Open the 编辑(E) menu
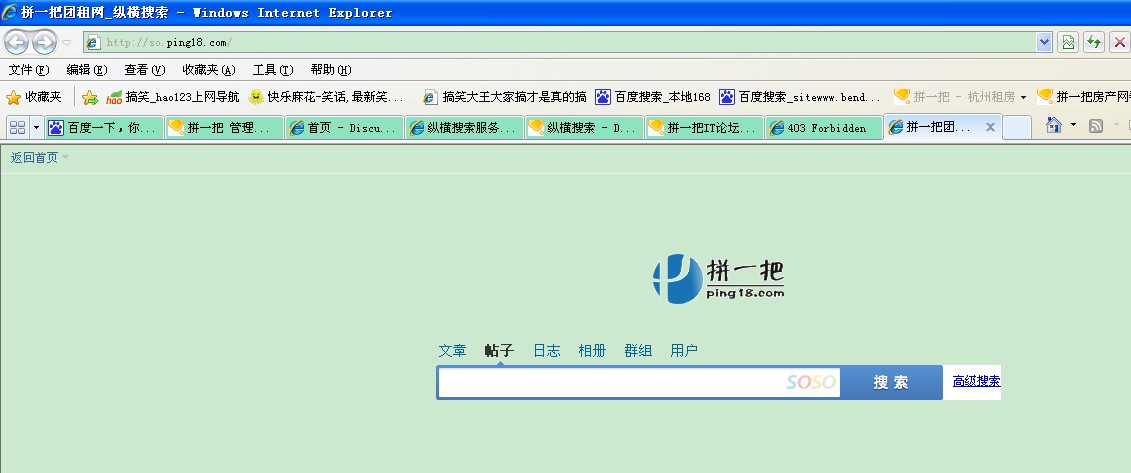The width and height of the screenshot is (1131, 473). click(87, 70)
